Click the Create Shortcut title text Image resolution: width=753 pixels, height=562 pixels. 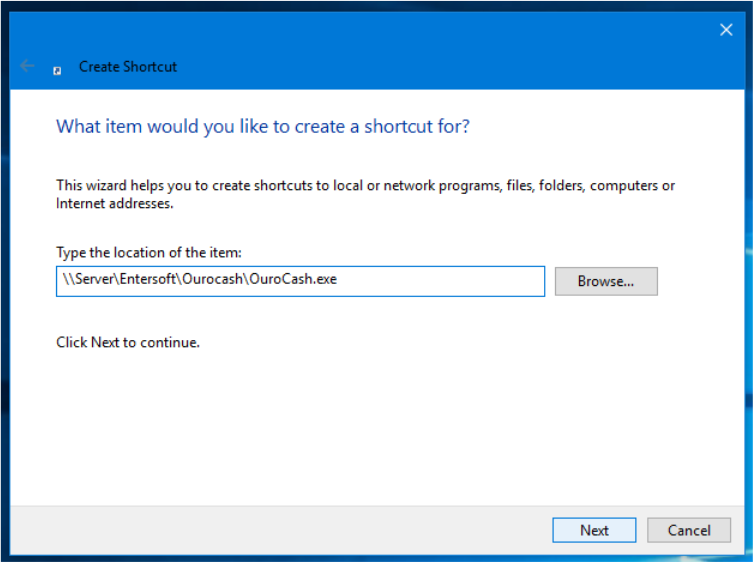(128, 66)
